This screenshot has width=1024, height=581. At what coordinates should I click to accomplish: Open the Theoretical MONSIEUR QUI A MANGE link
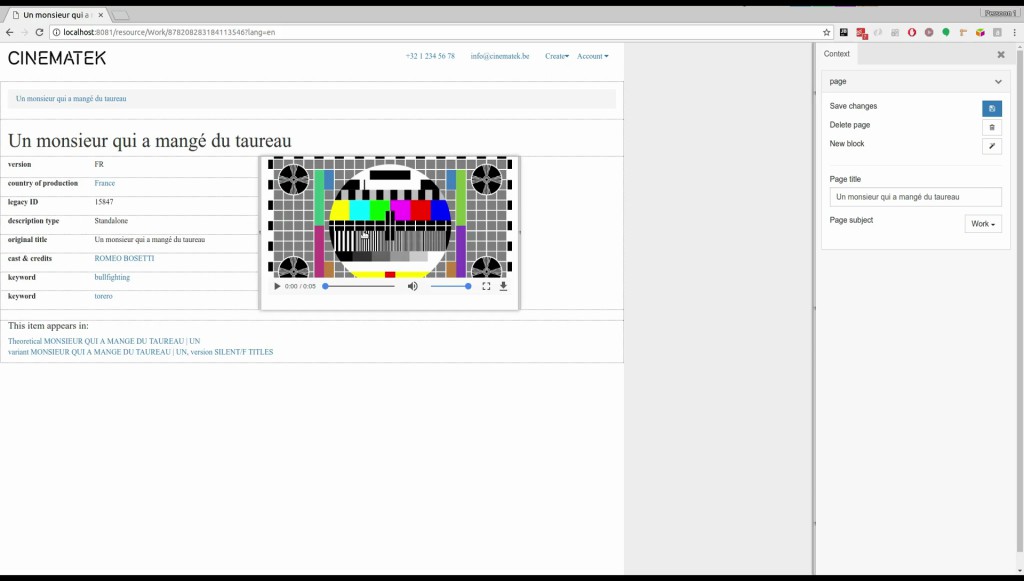click(104, 341)
